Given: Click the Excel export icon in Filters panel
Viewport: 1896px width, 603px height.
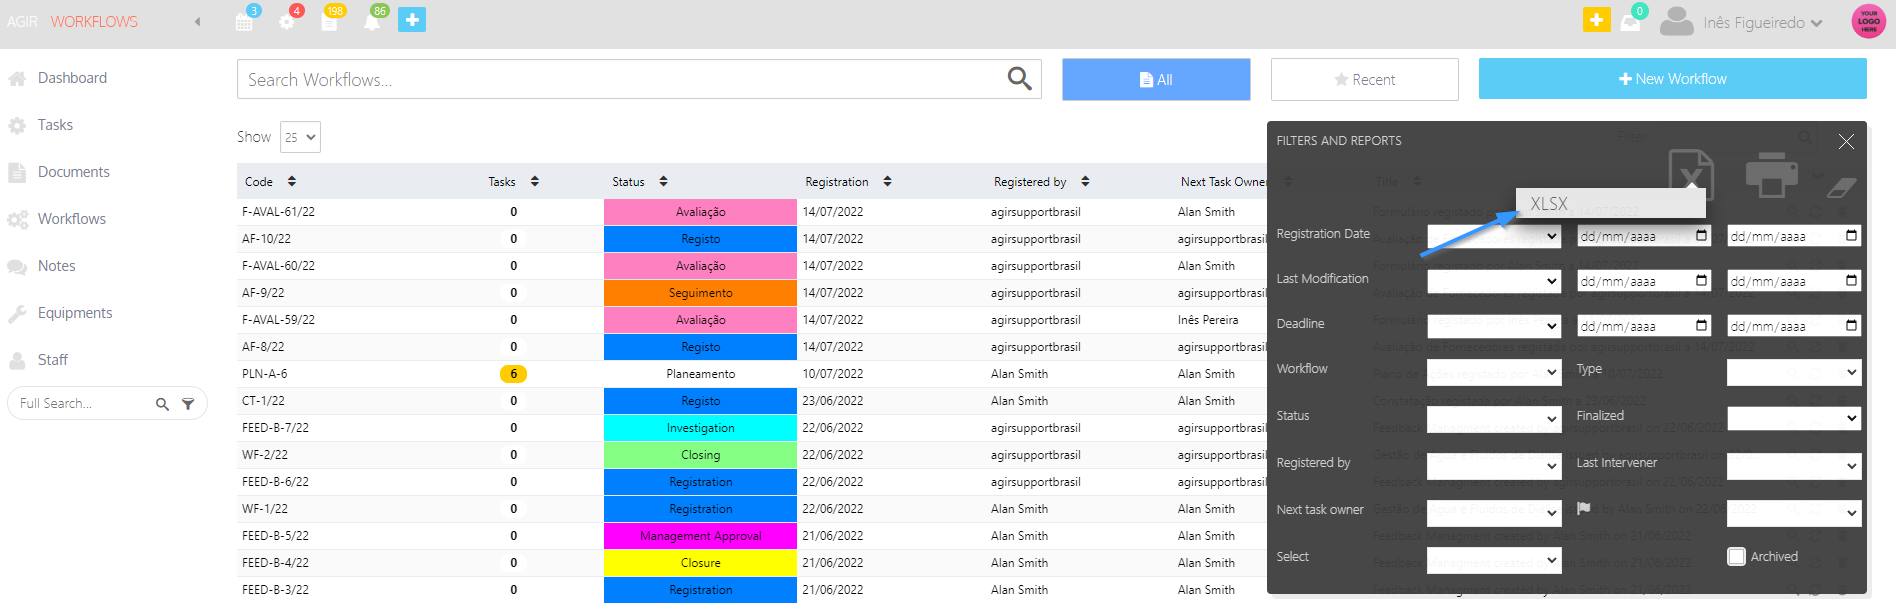Looking at the screenshot, I should pos(1690,173).
